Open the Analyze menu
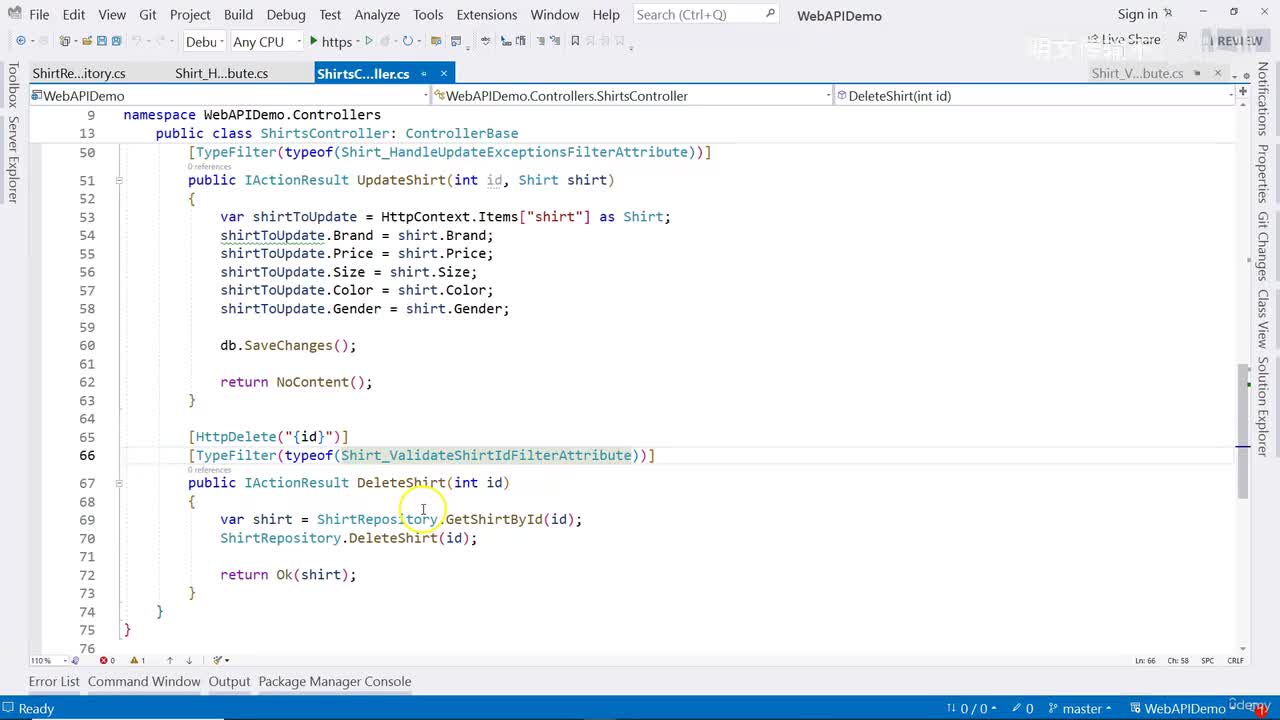 379,14
